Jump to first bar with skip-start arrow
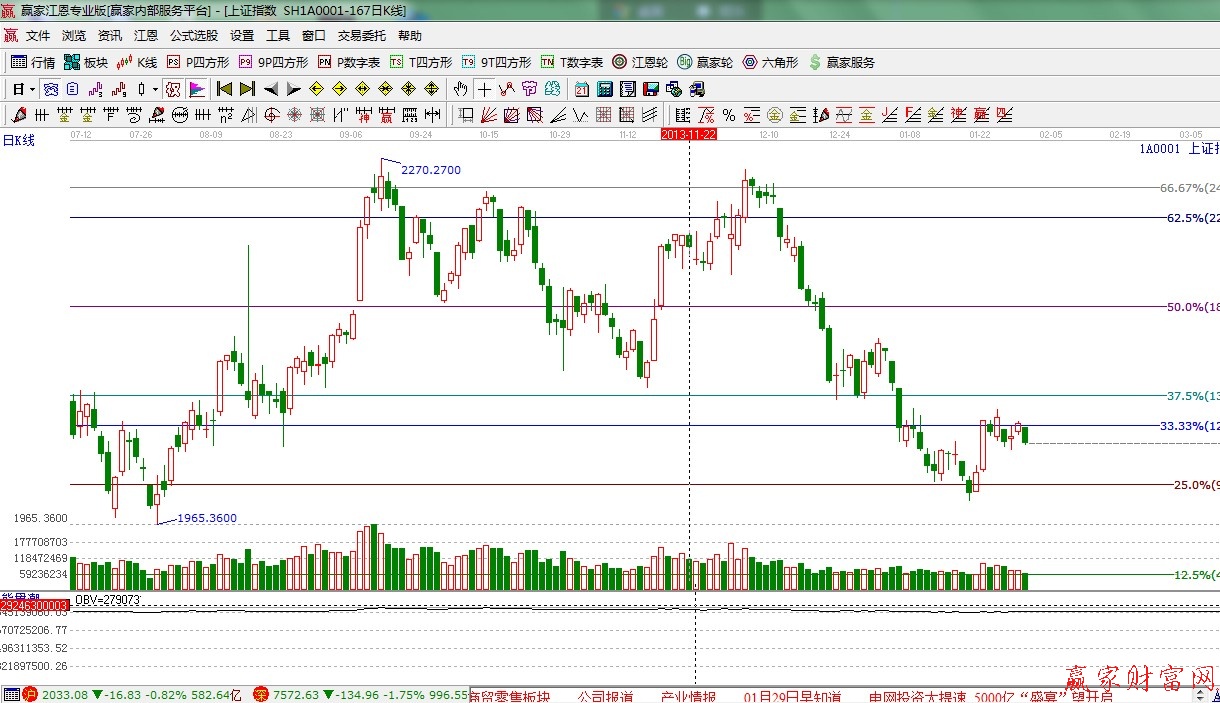Image resolution: width=1220 pixels, height=703 pixels. 224,89
